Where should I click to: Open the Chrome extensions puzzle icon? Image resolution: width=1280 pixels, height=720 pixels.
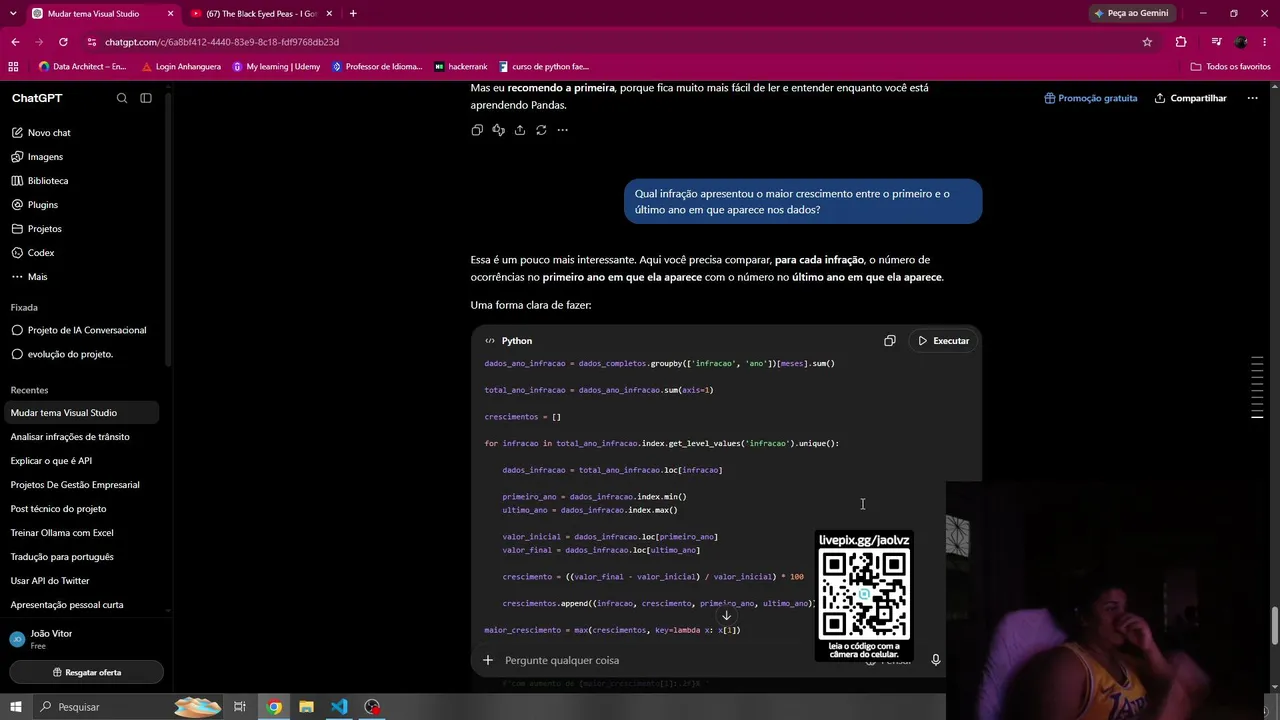pyautogui.click(x=1181, y=42)
